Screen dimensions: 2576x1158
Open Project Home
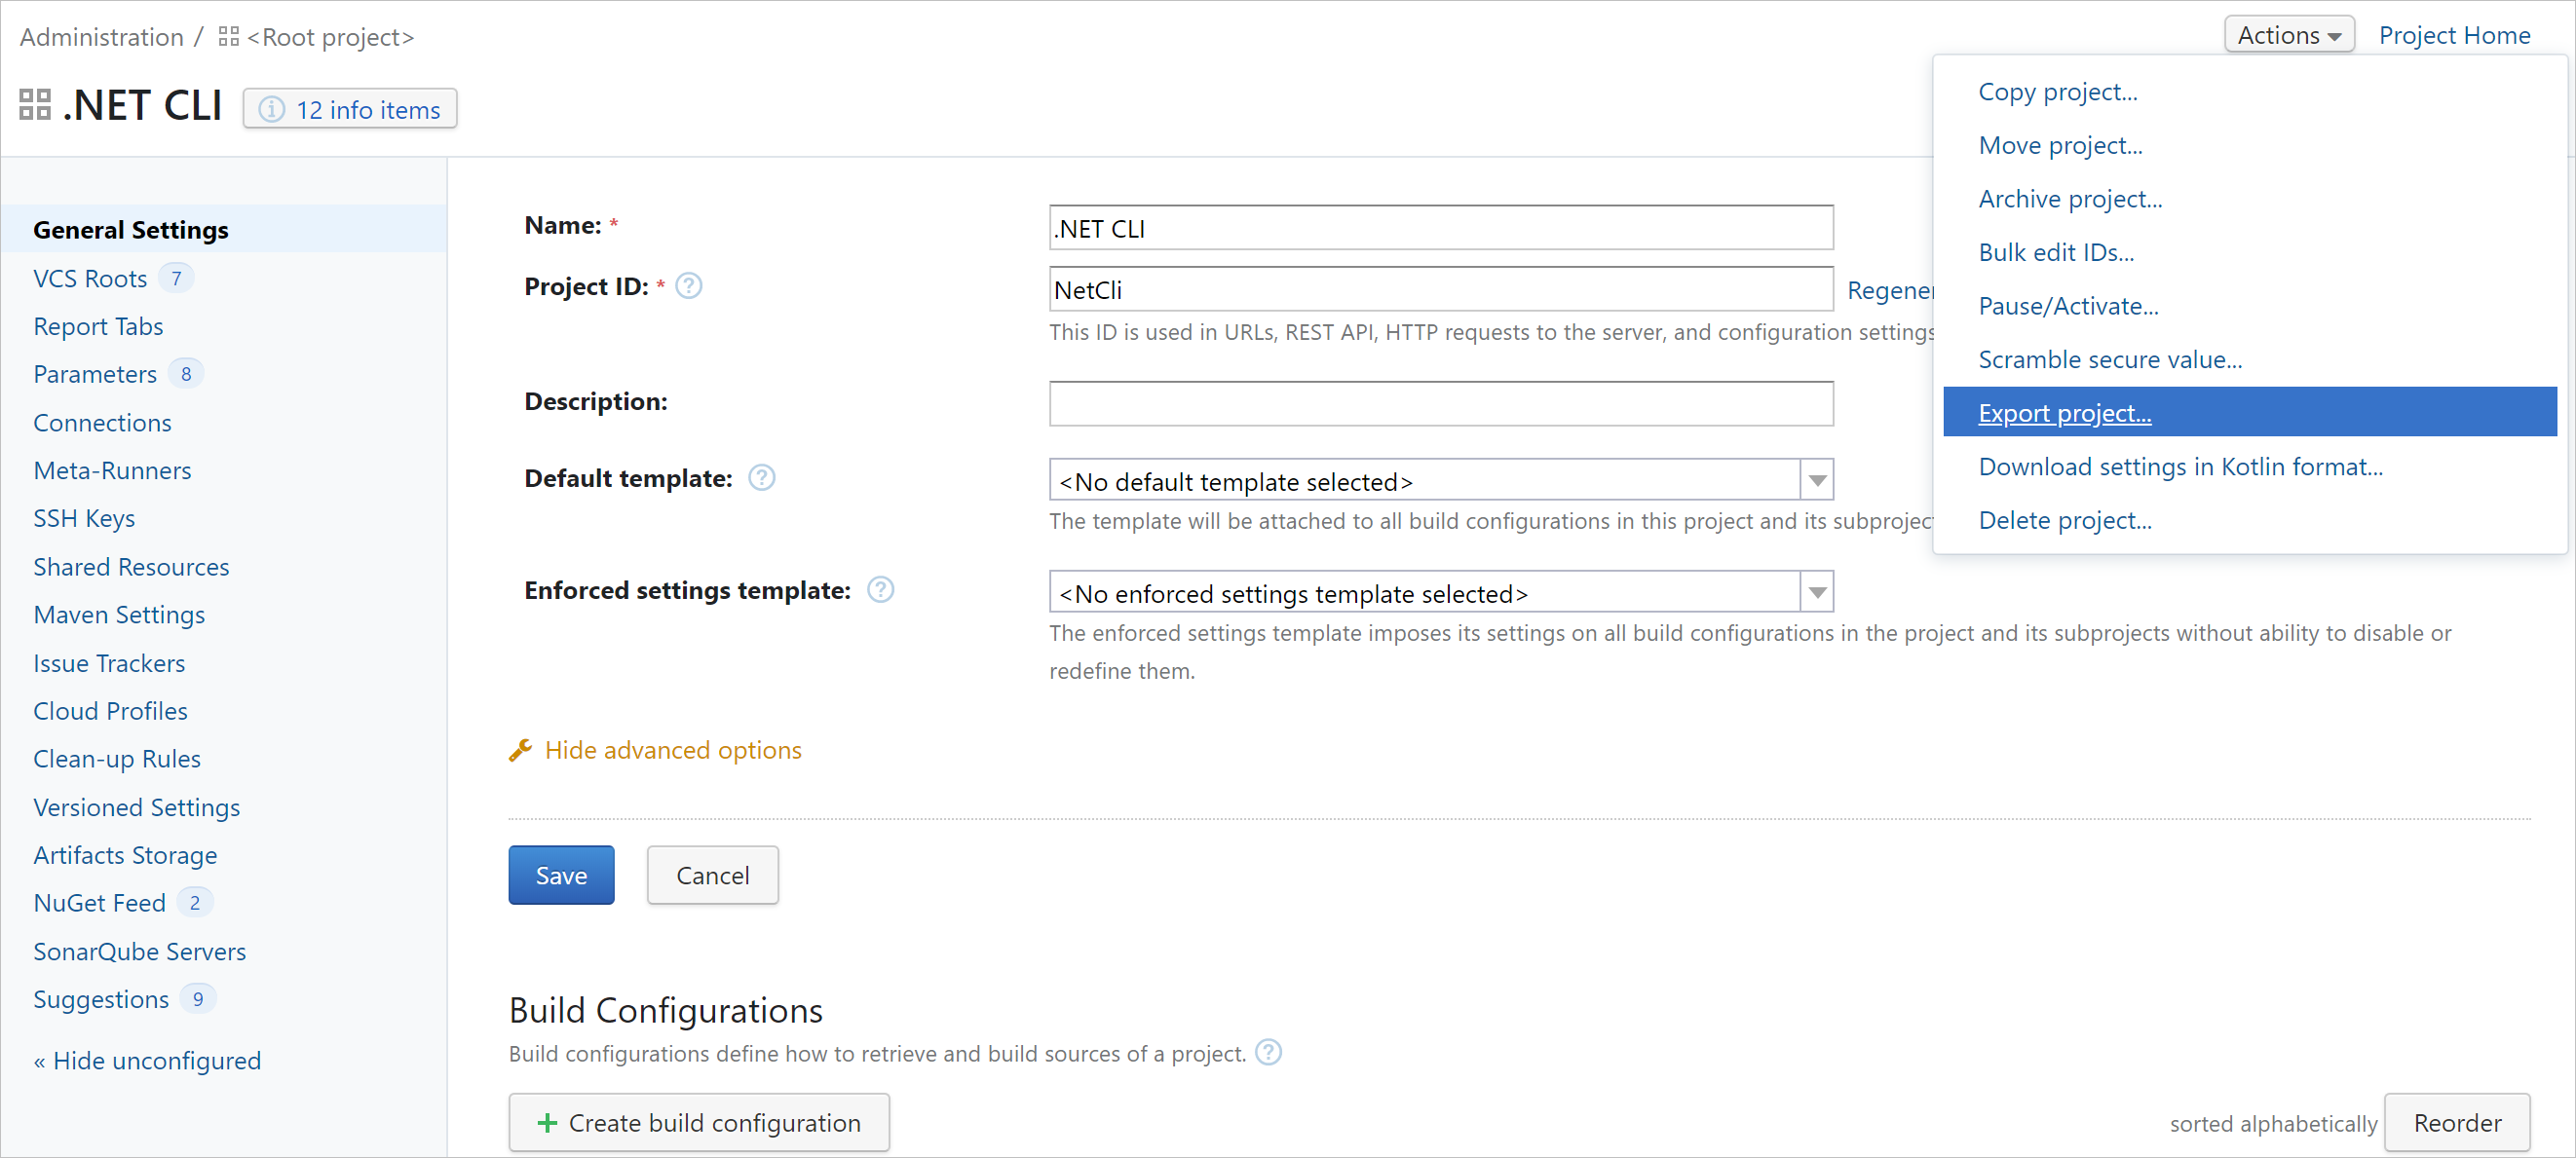(x=2455, y=35)
